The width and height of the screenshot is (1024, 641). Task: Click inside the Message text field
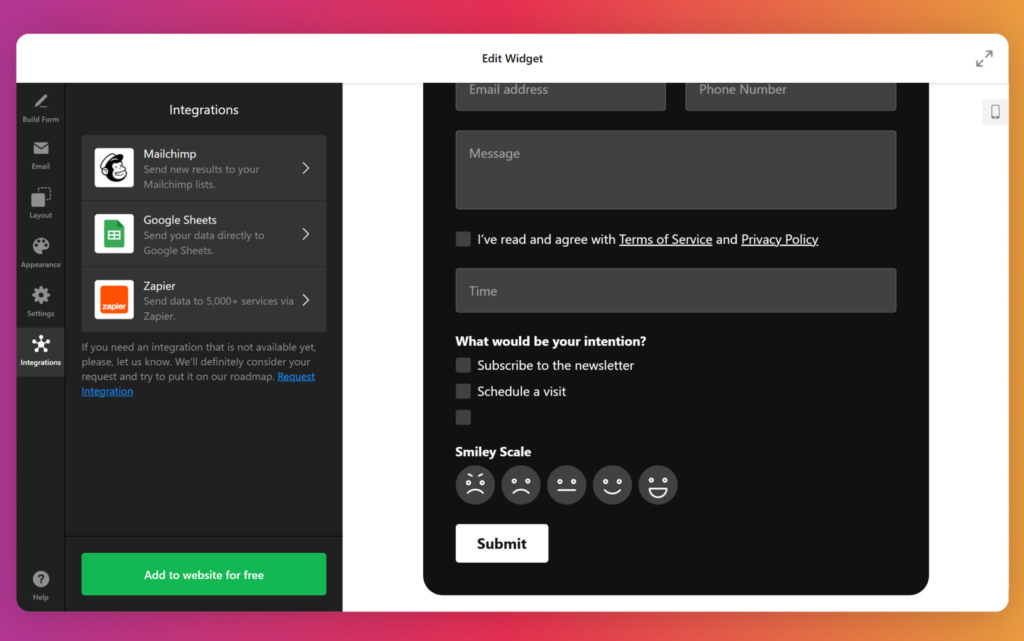click(x=676, y=170)
